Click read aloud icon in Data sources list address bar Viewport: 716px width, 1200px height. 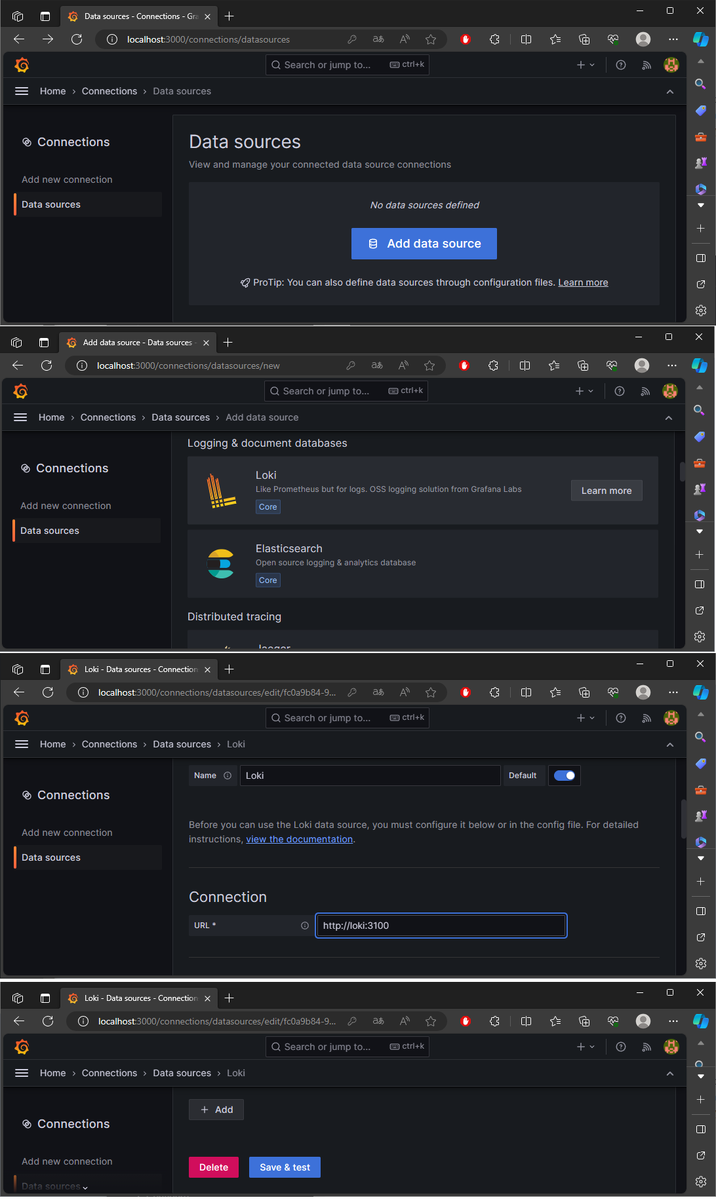click(405, 39)
